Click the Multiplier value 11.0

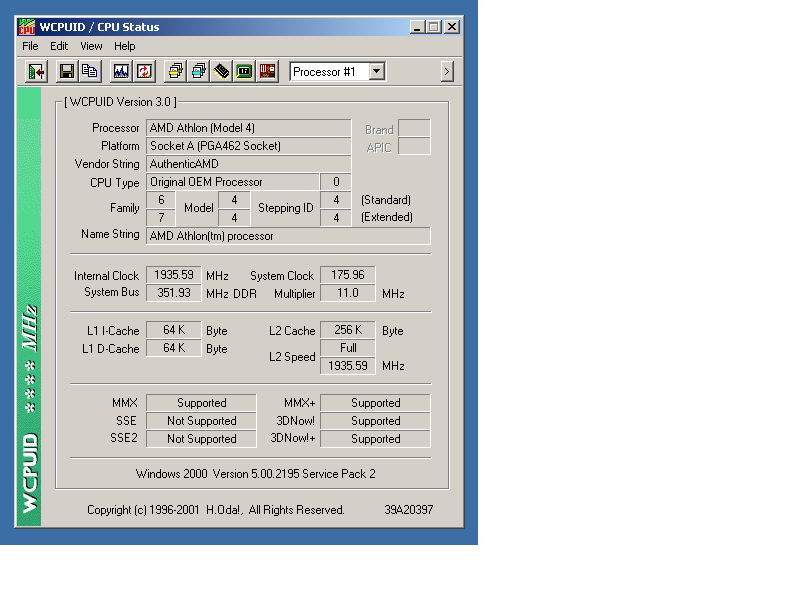(347, 293)
